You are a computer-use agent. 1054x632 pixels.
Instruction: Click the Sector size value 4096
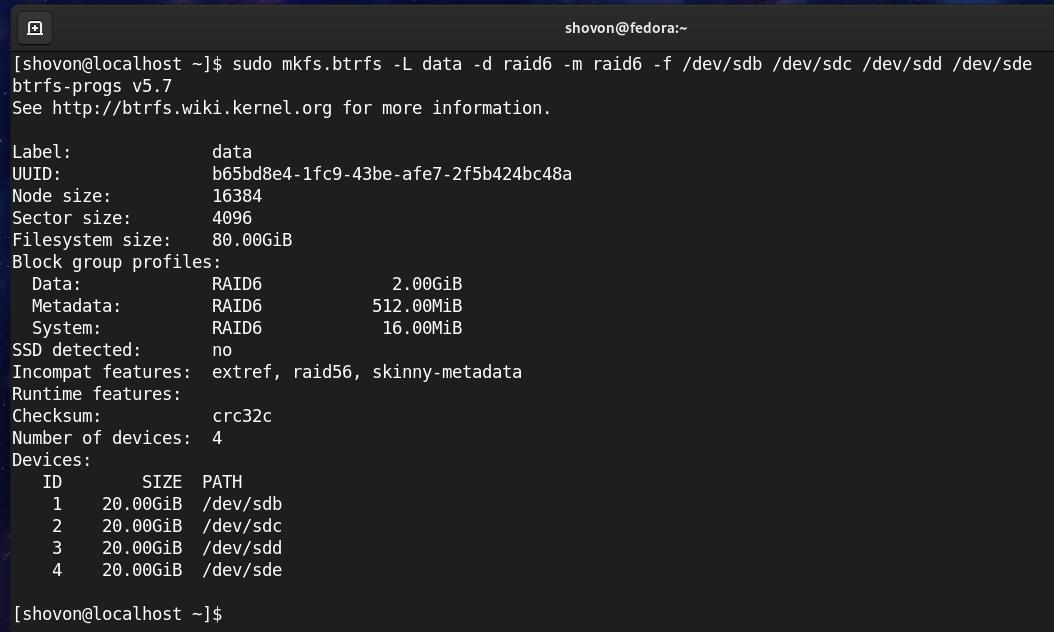pyautogui.click(x=232, y=218)
